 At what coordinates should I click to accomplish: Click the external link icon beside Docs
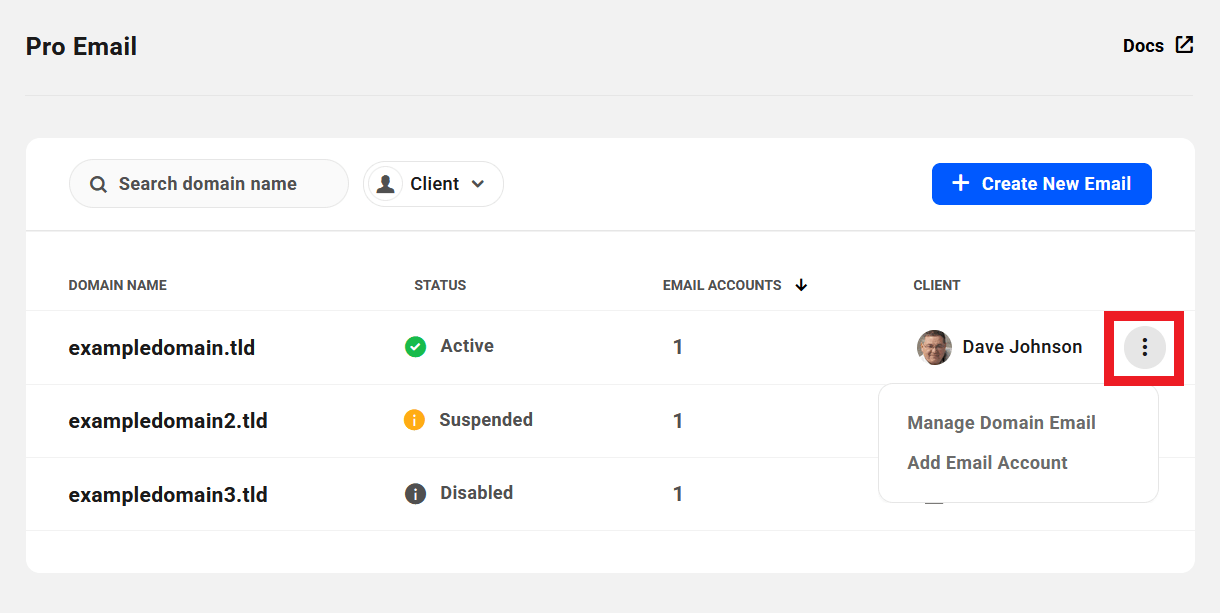[x=1184, y=45]
